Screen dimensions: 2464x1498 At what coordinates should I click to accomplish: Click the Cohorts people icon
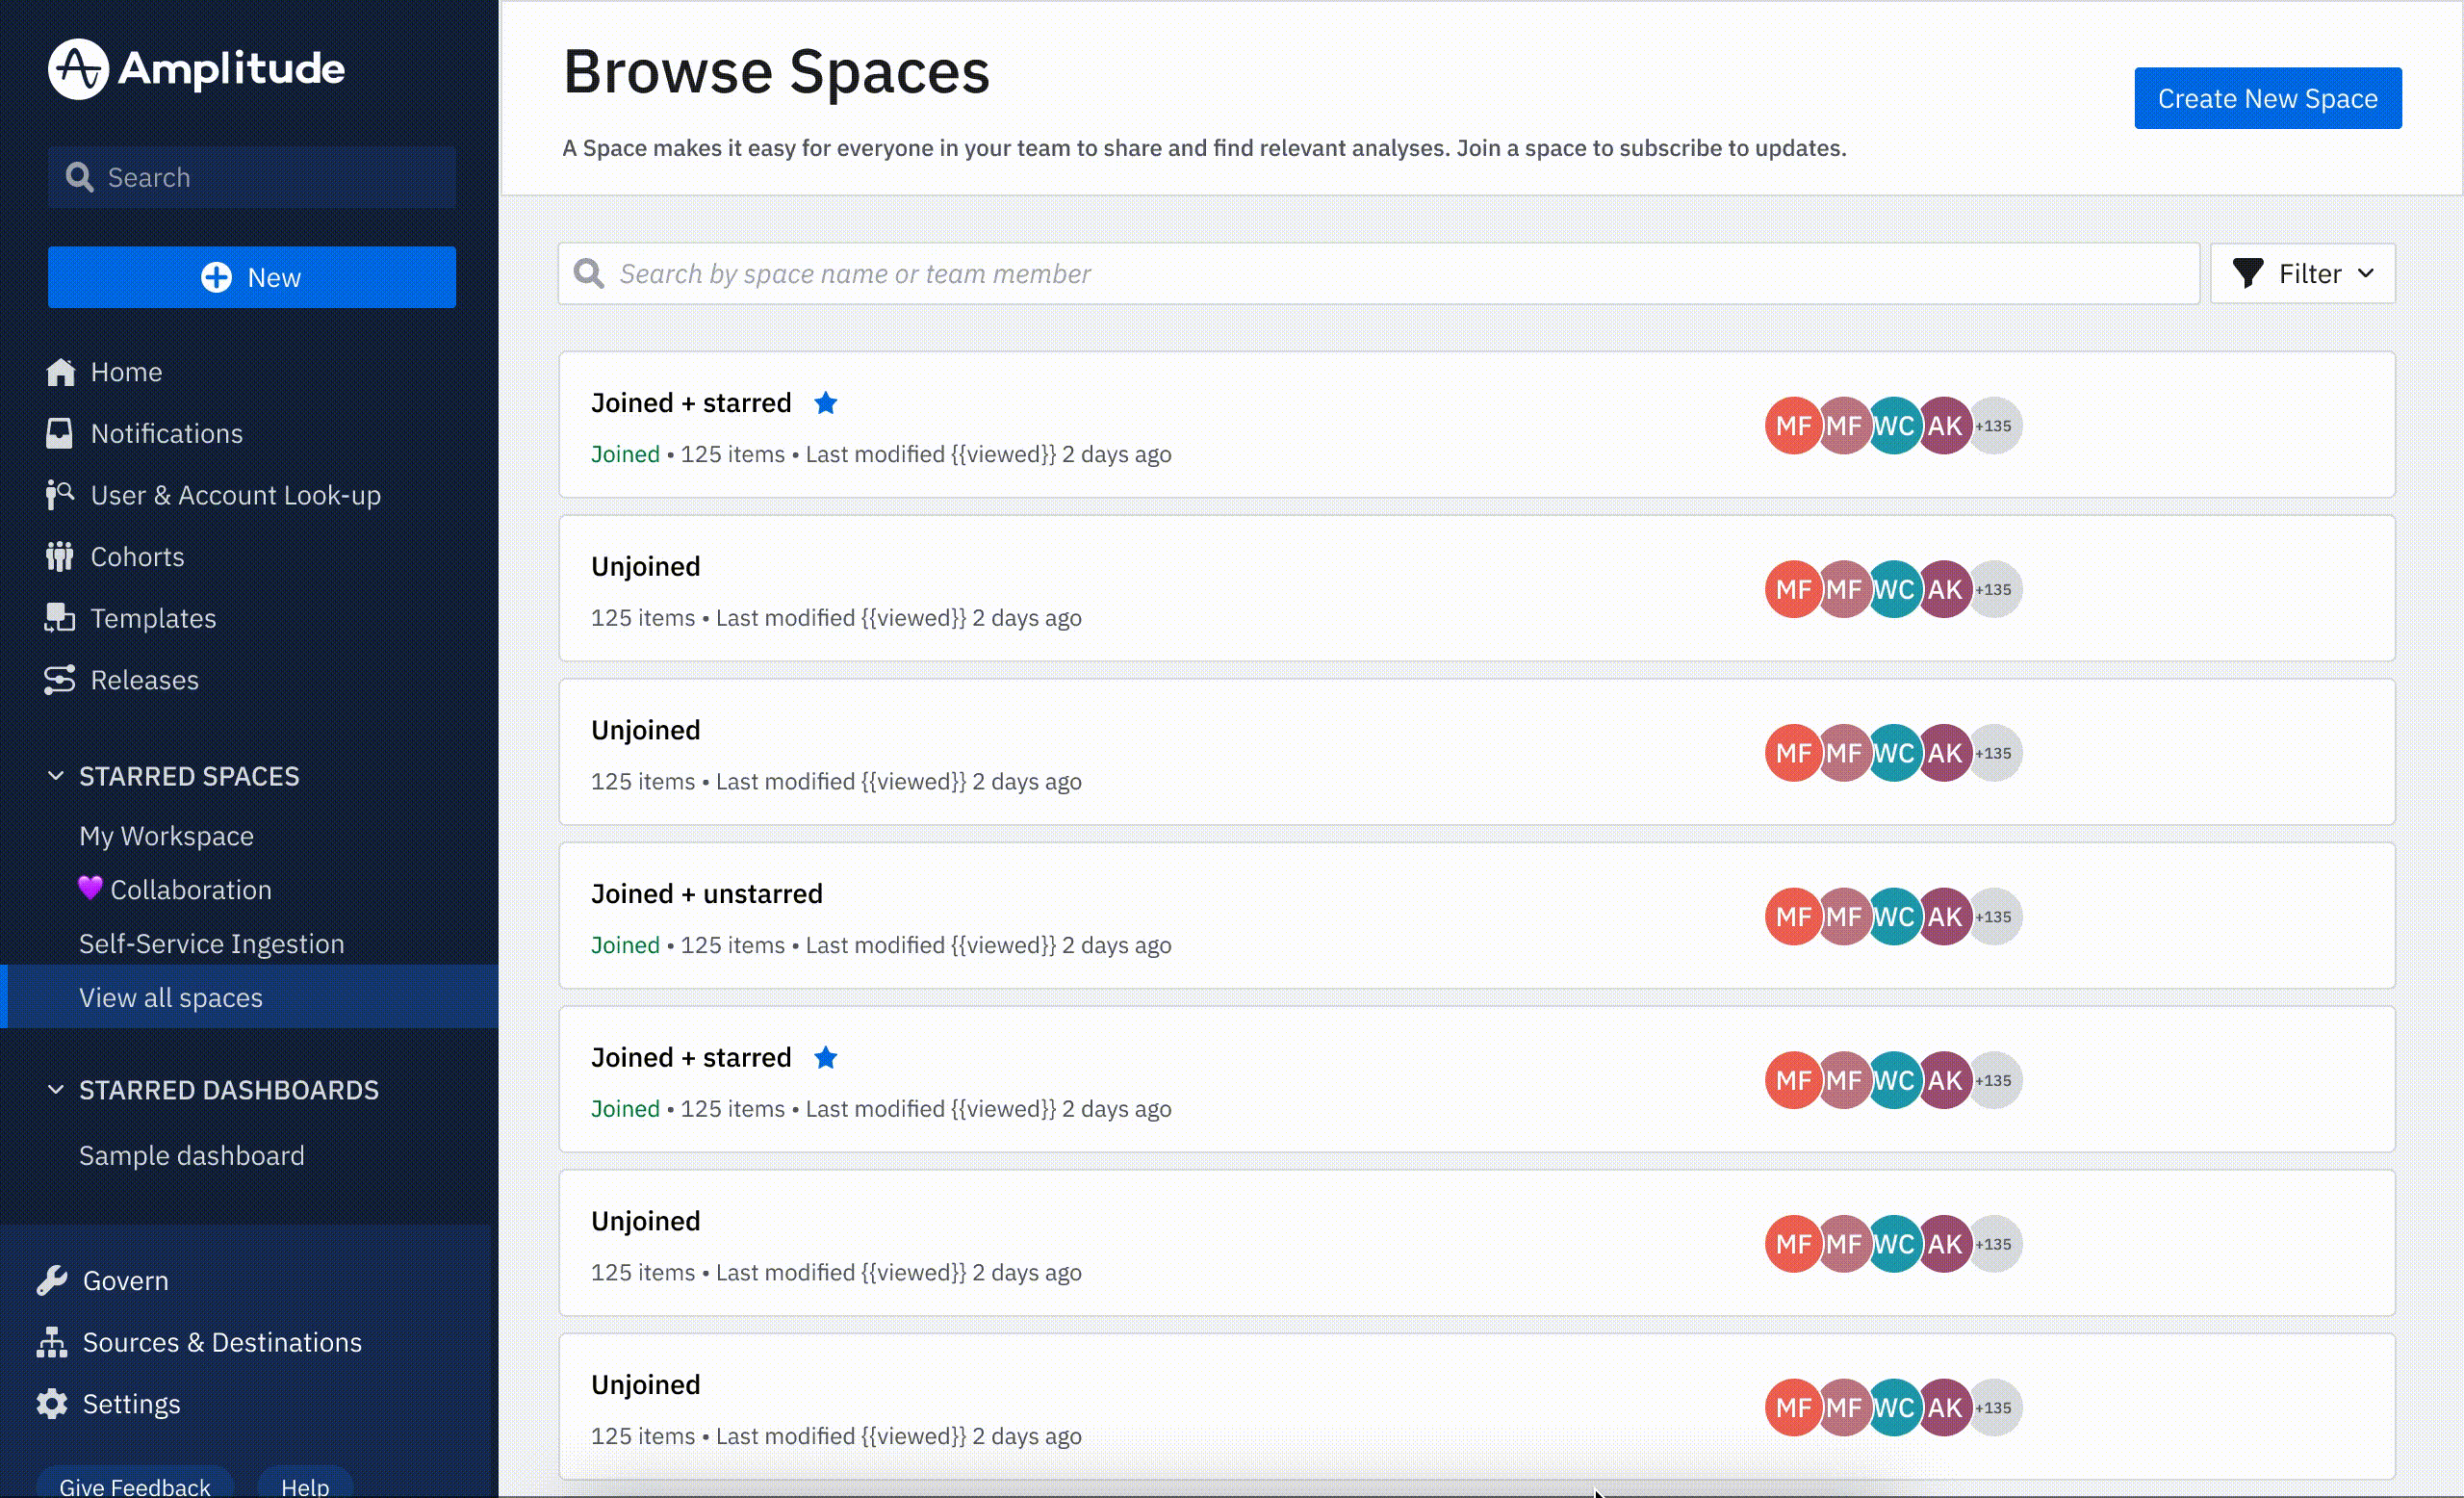click(59, 556)
